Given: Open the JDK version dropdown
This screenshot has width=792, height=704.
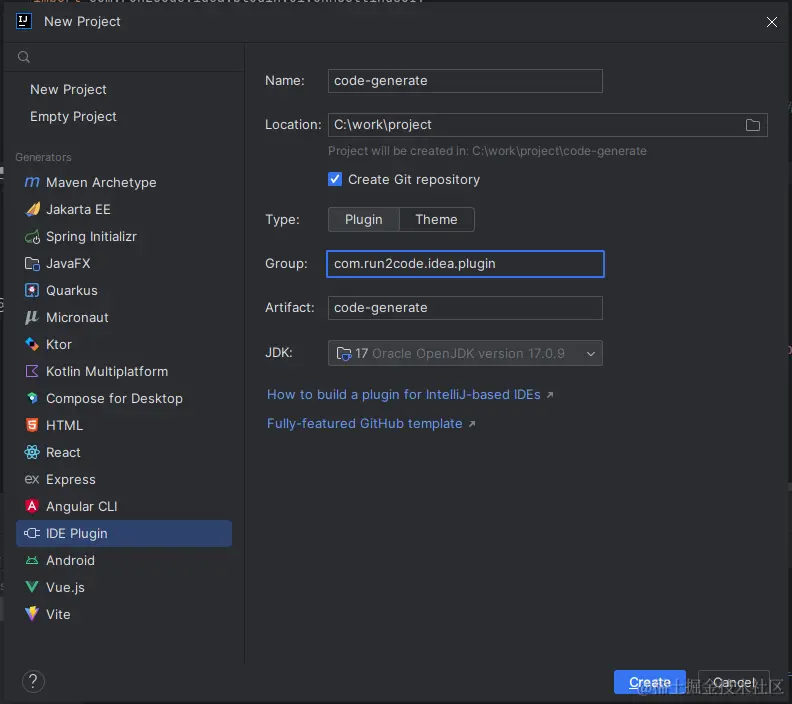Looking at the screenshot, I should (x=465, y=353).
